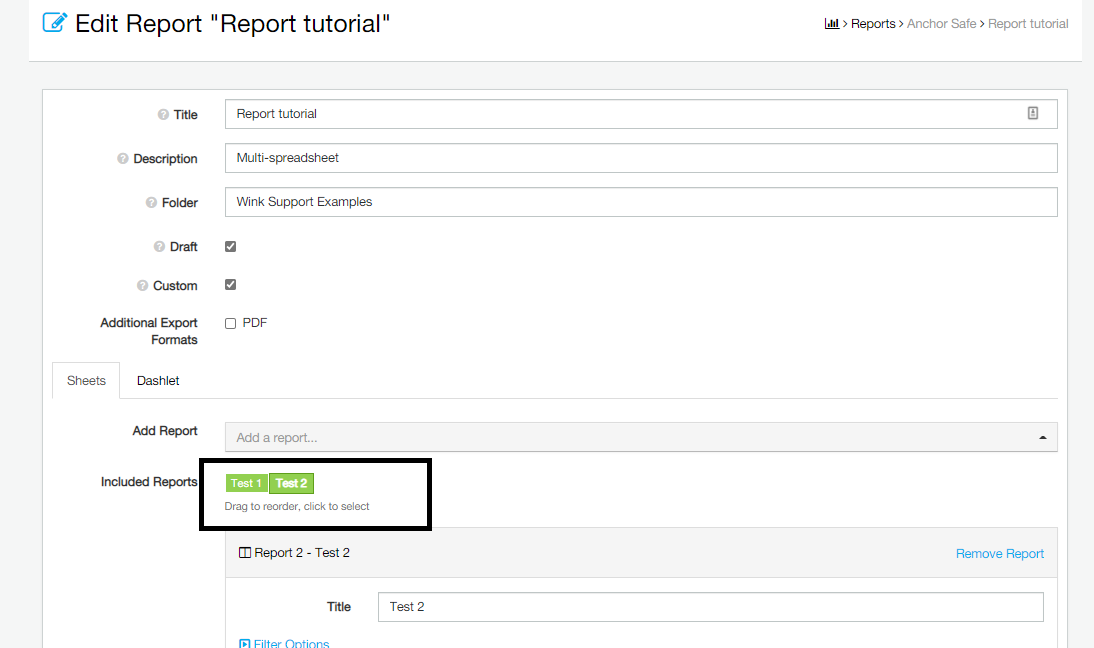Click the Description field containing Multi-spreadsheet

(x=640, y=158)
